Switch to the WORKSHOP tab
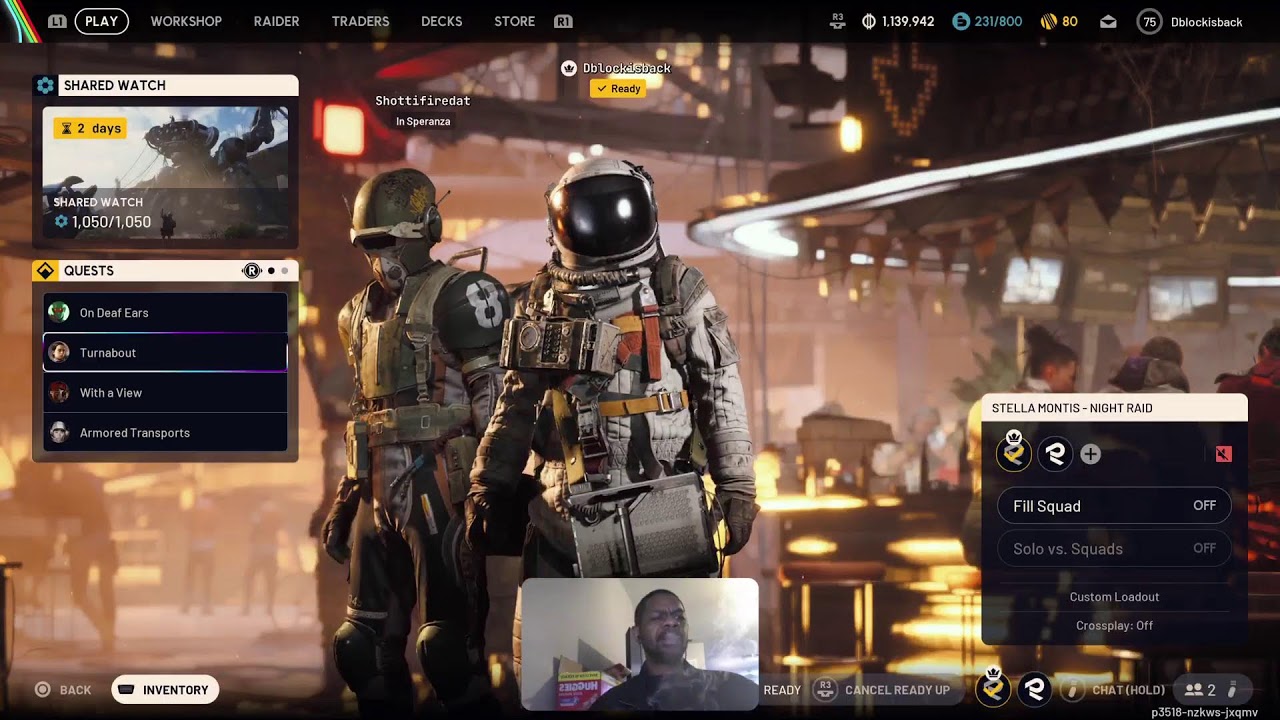The width and height of the screenshot is (1280, 720). [x=186, y=21]
